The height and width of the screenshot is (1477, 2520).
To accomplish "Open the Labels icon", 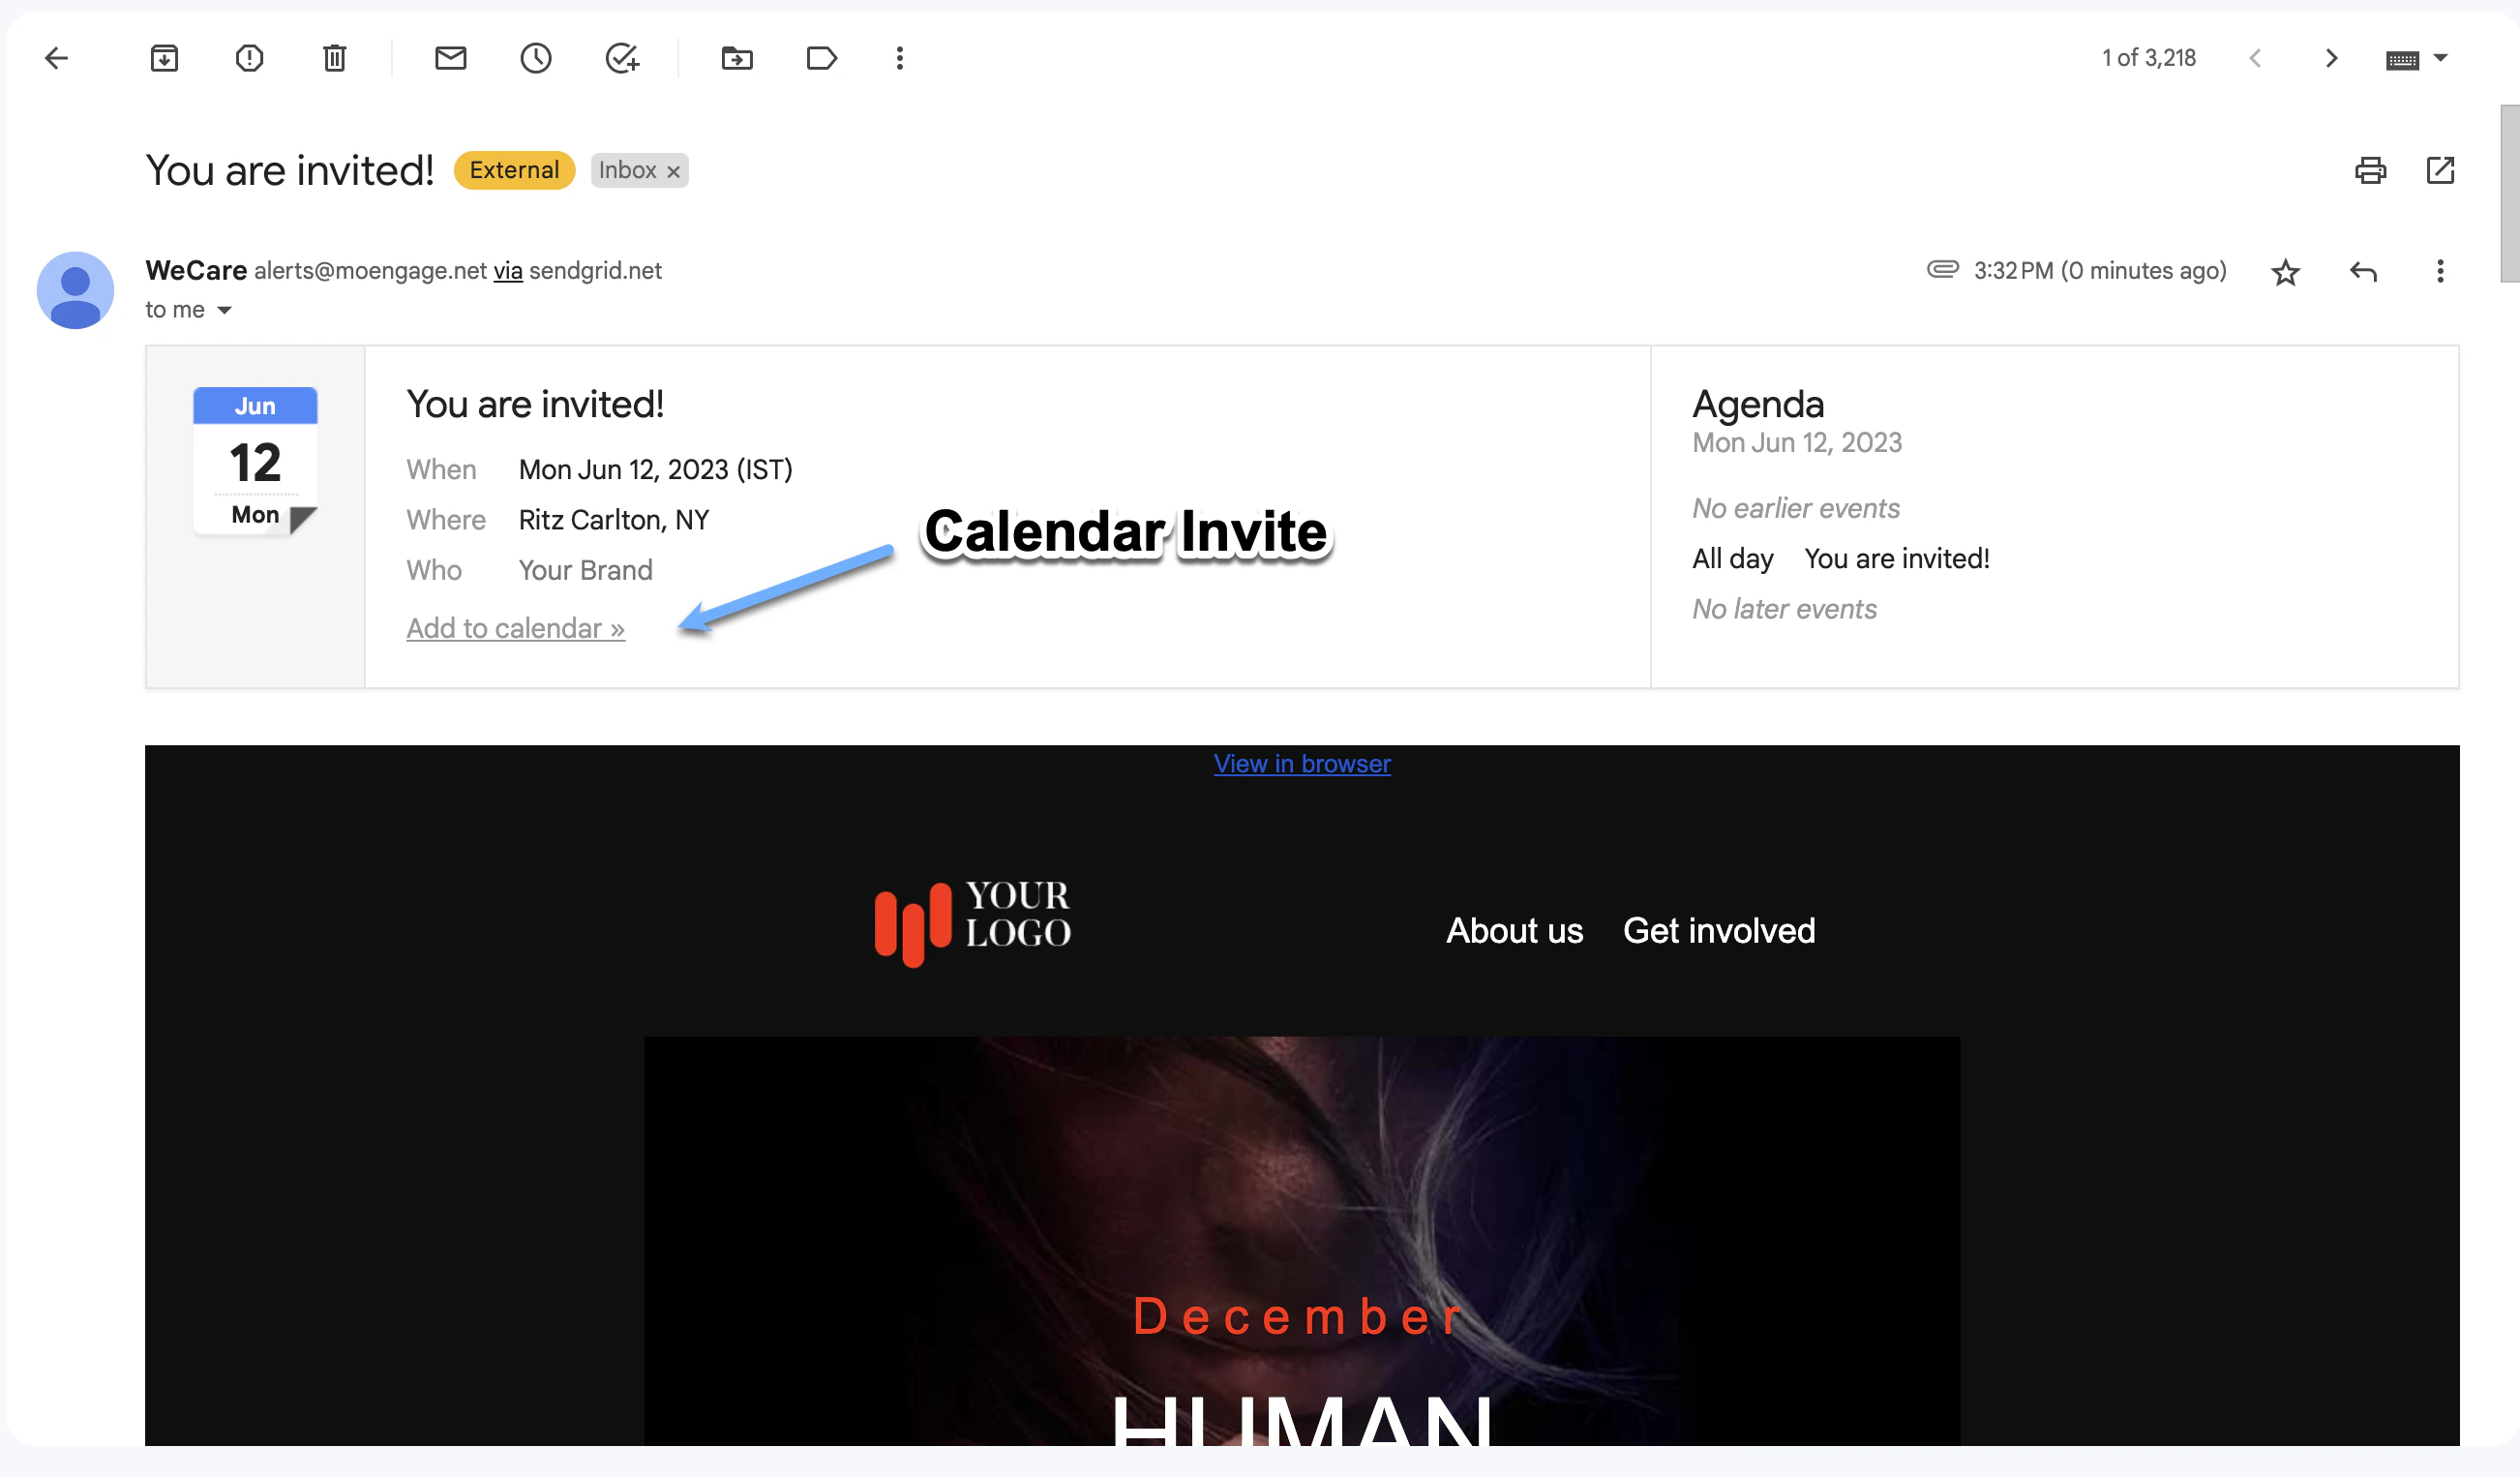I will [821, 58].
